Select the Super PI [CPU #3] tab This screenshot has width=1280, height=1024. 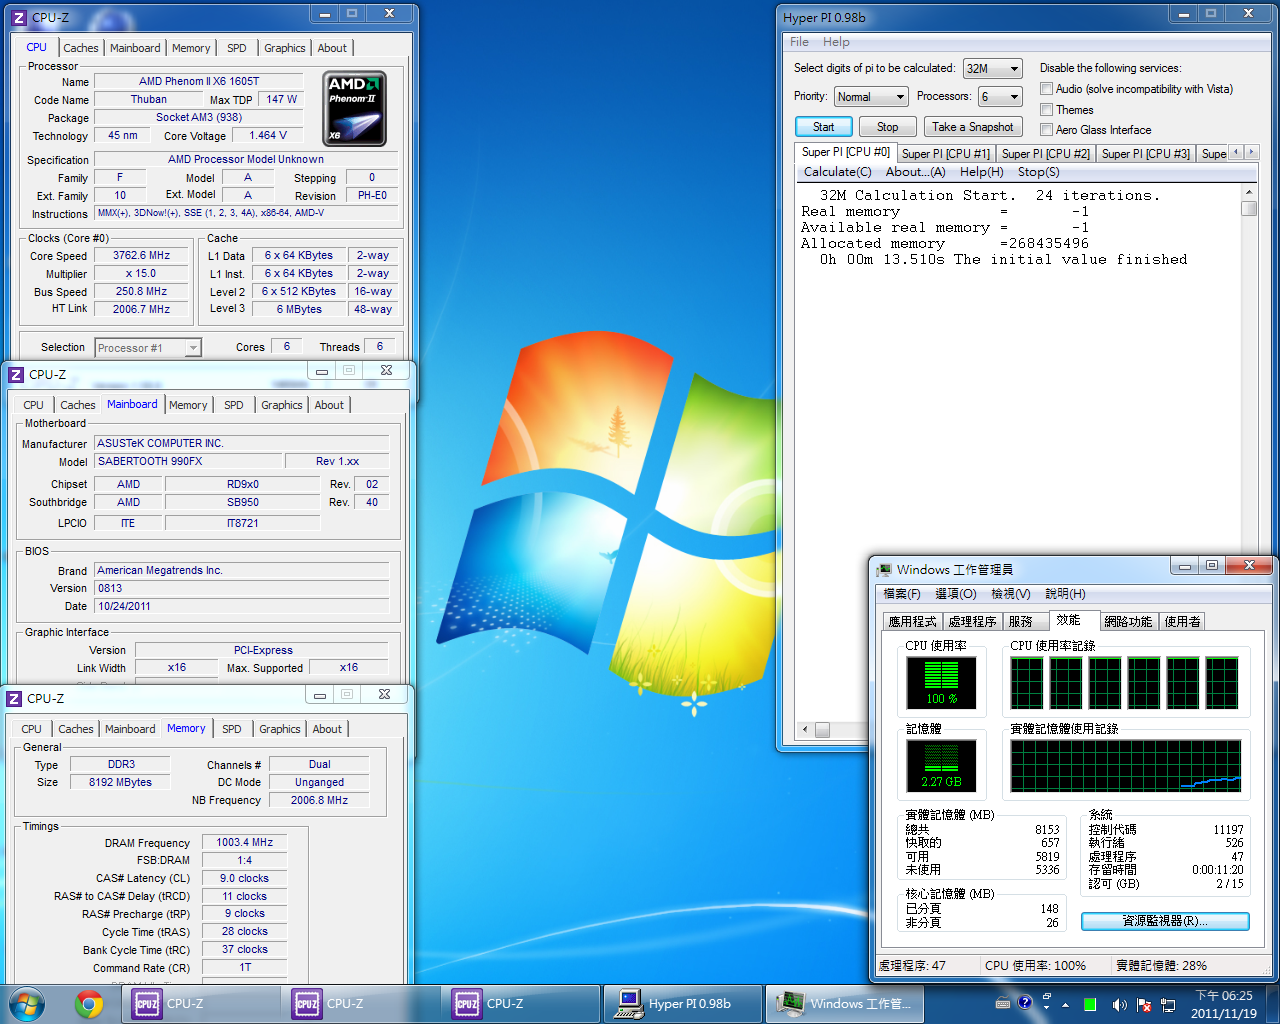[x=1145, y=154]
